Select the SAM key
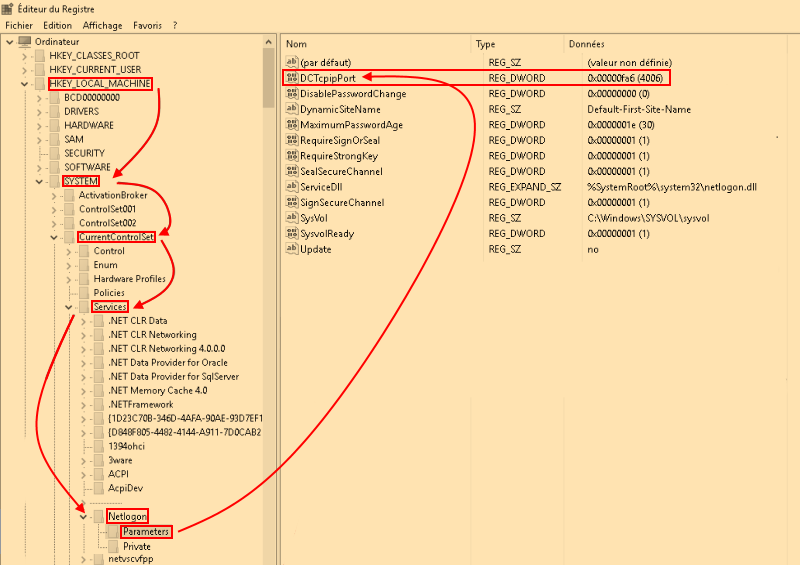 pos(74,139)
